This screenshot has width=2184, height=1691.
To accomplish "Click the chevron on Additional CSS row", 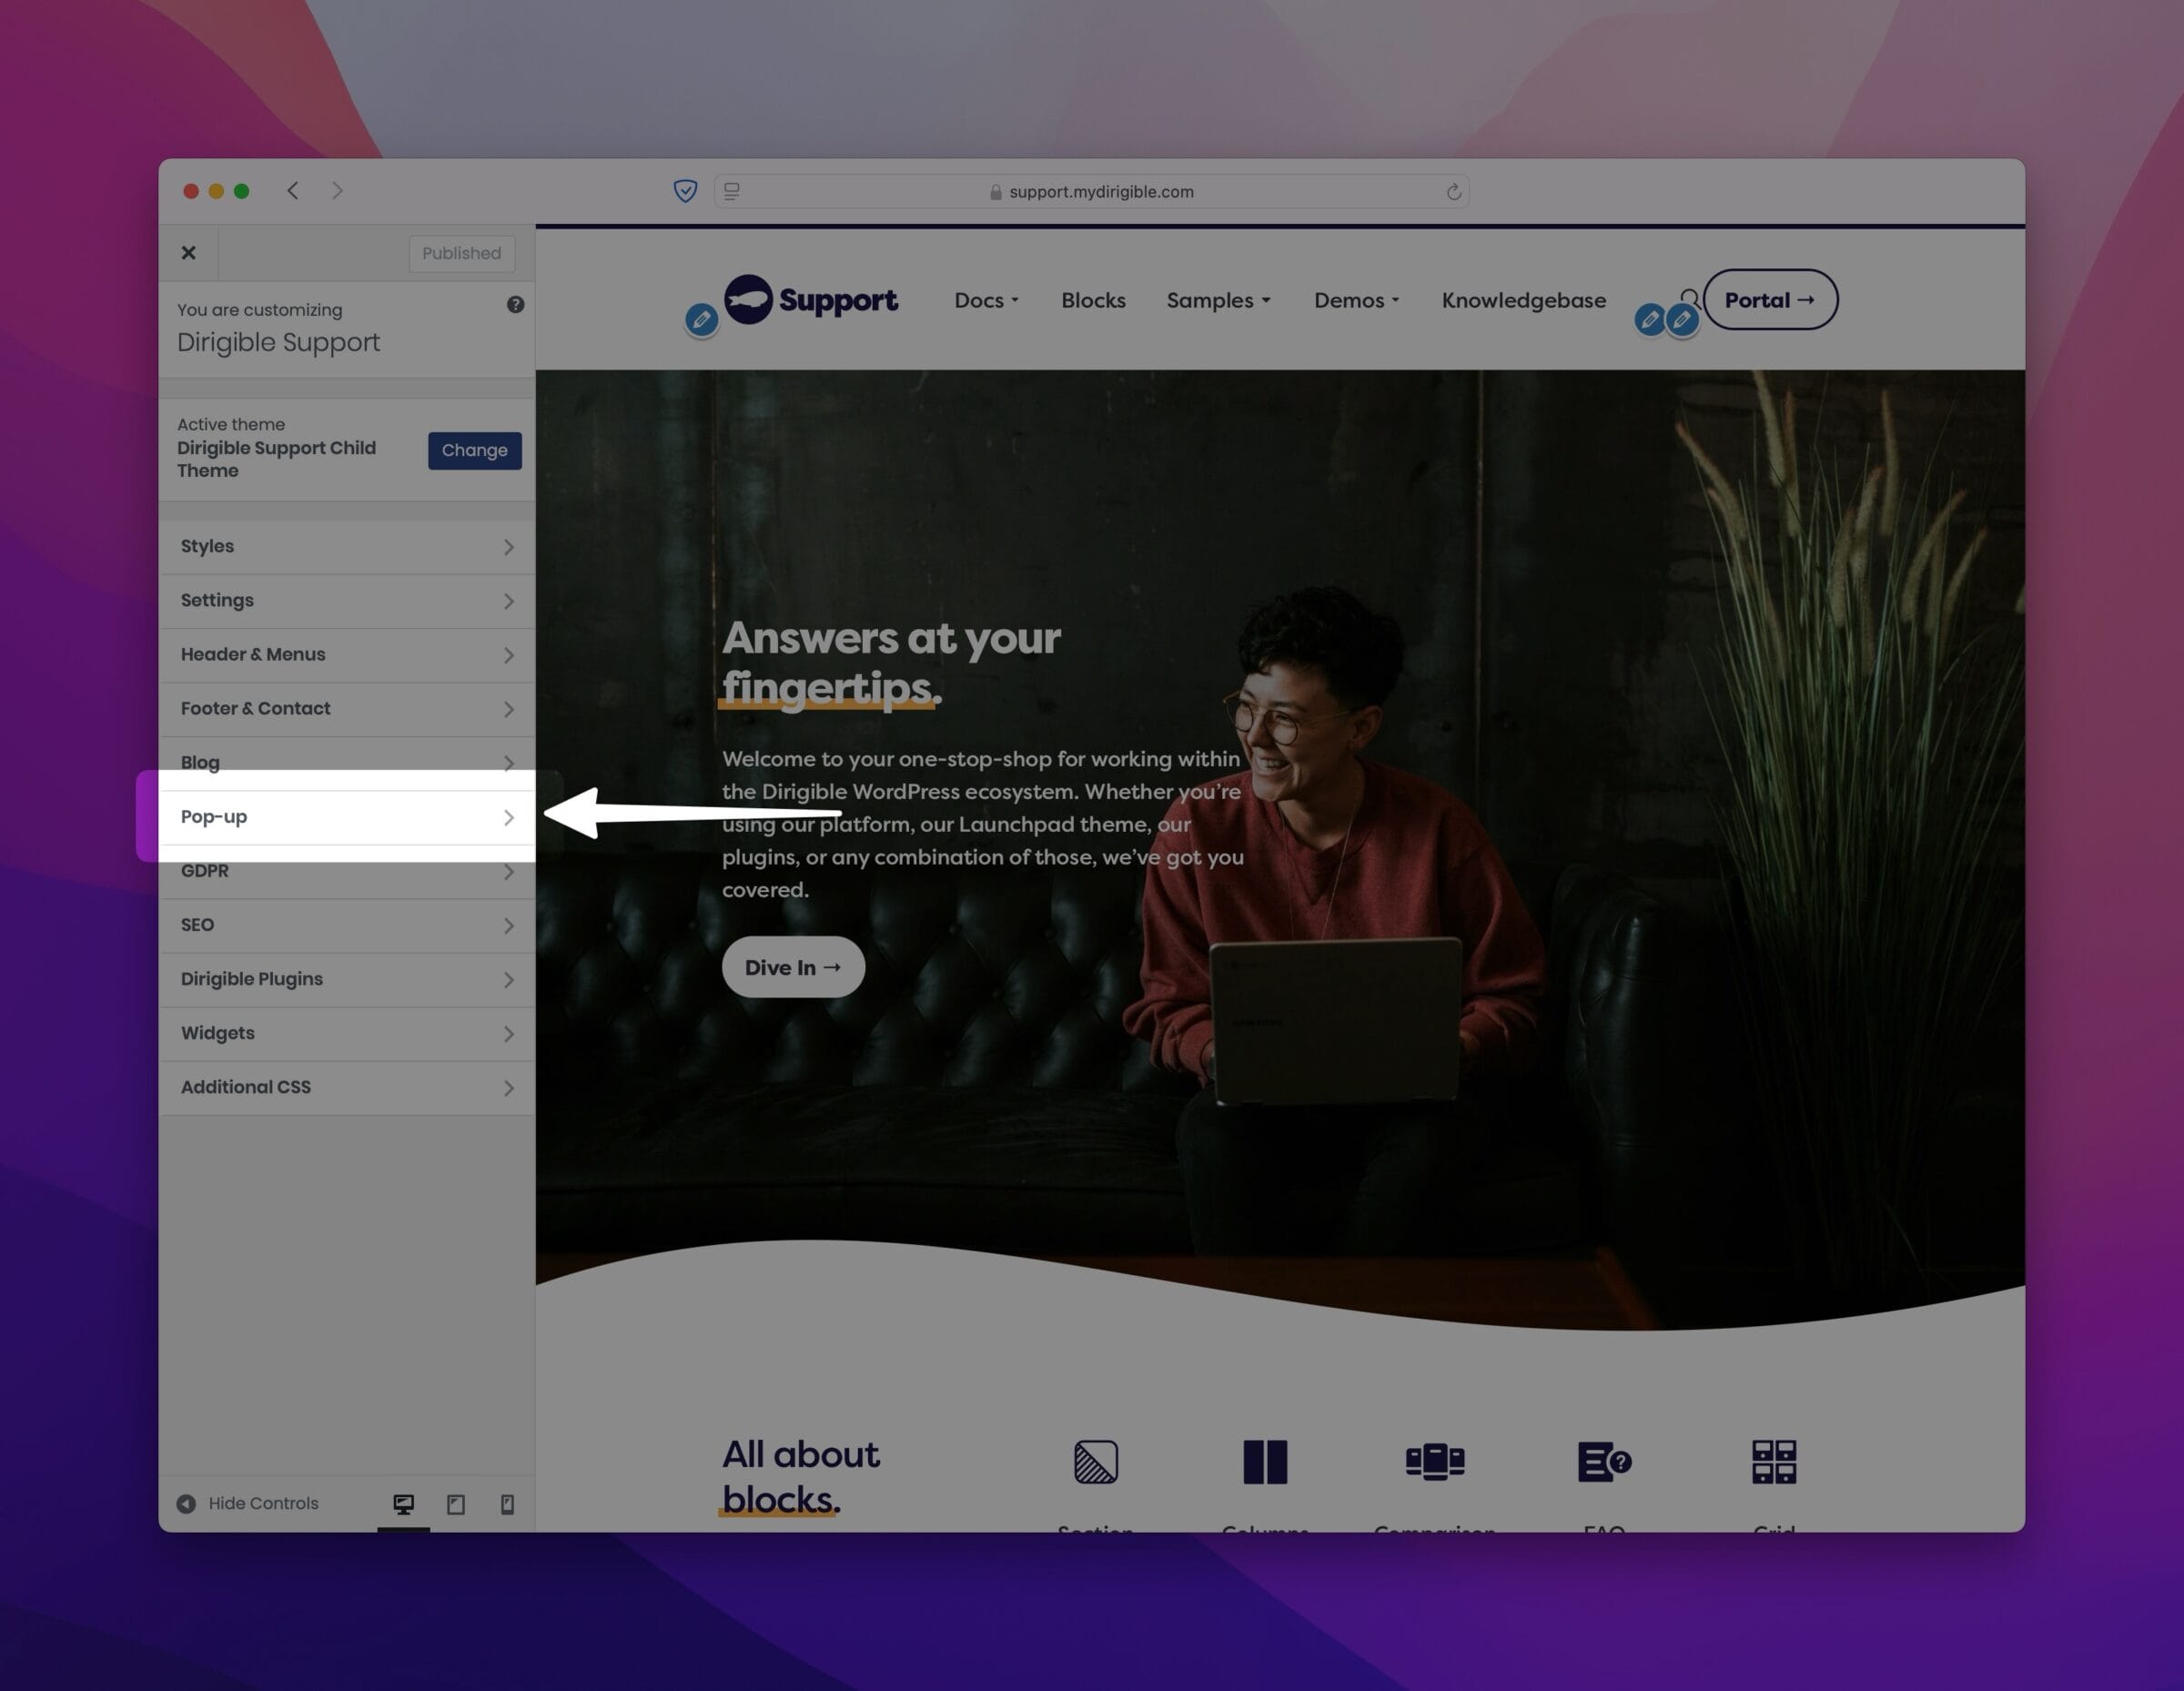I will (x=508, y=1087).
